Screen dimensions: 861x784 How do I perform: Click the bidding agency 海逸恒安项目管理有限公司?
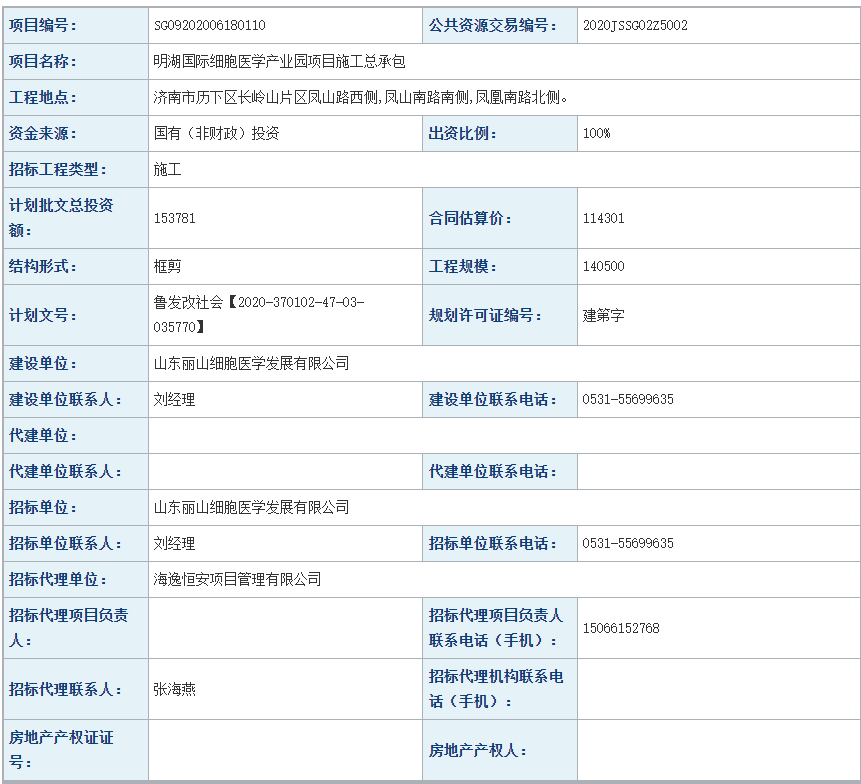tap(237, 579)
